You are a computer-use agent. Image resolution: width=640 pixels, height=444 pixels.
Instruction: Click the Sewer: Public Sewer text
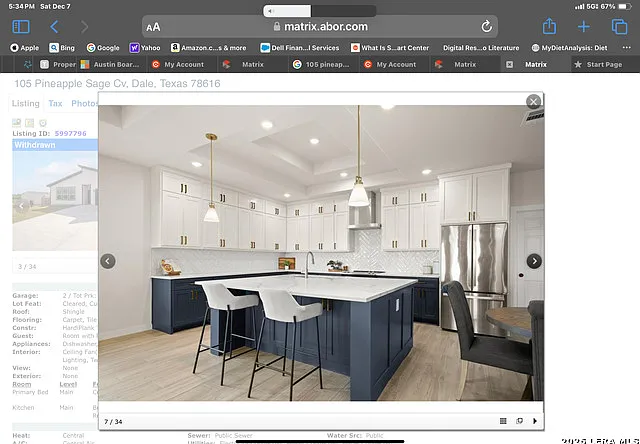click(220, 435)
